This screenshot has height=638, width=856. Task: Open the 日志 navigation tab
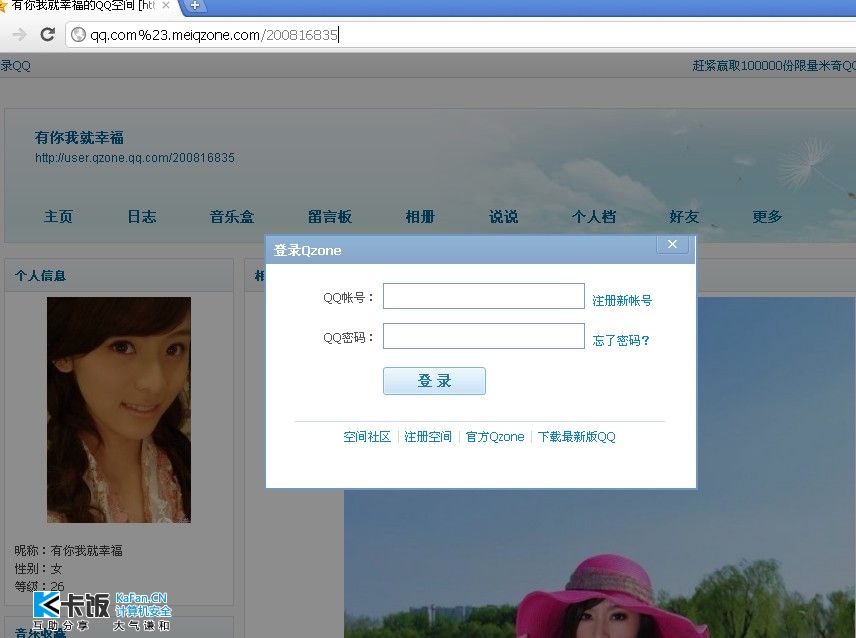click(142, 217)
